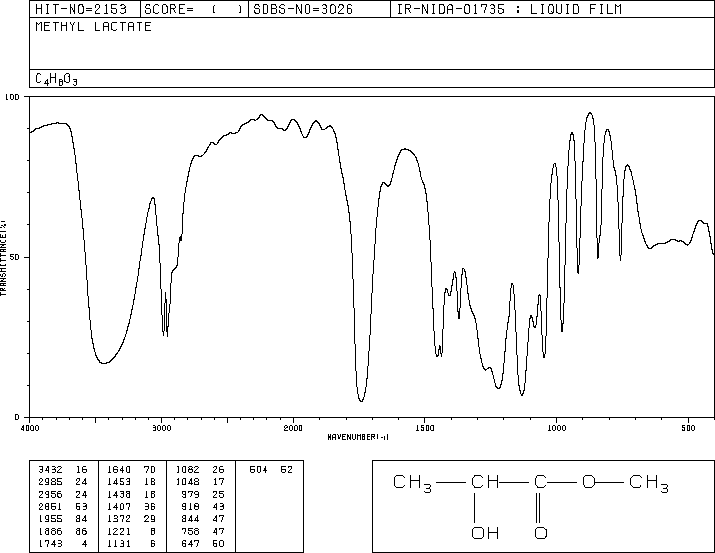Select the SCORE= ( ) header field
This screenshot has height=553, width=715.
pos(194,9)
